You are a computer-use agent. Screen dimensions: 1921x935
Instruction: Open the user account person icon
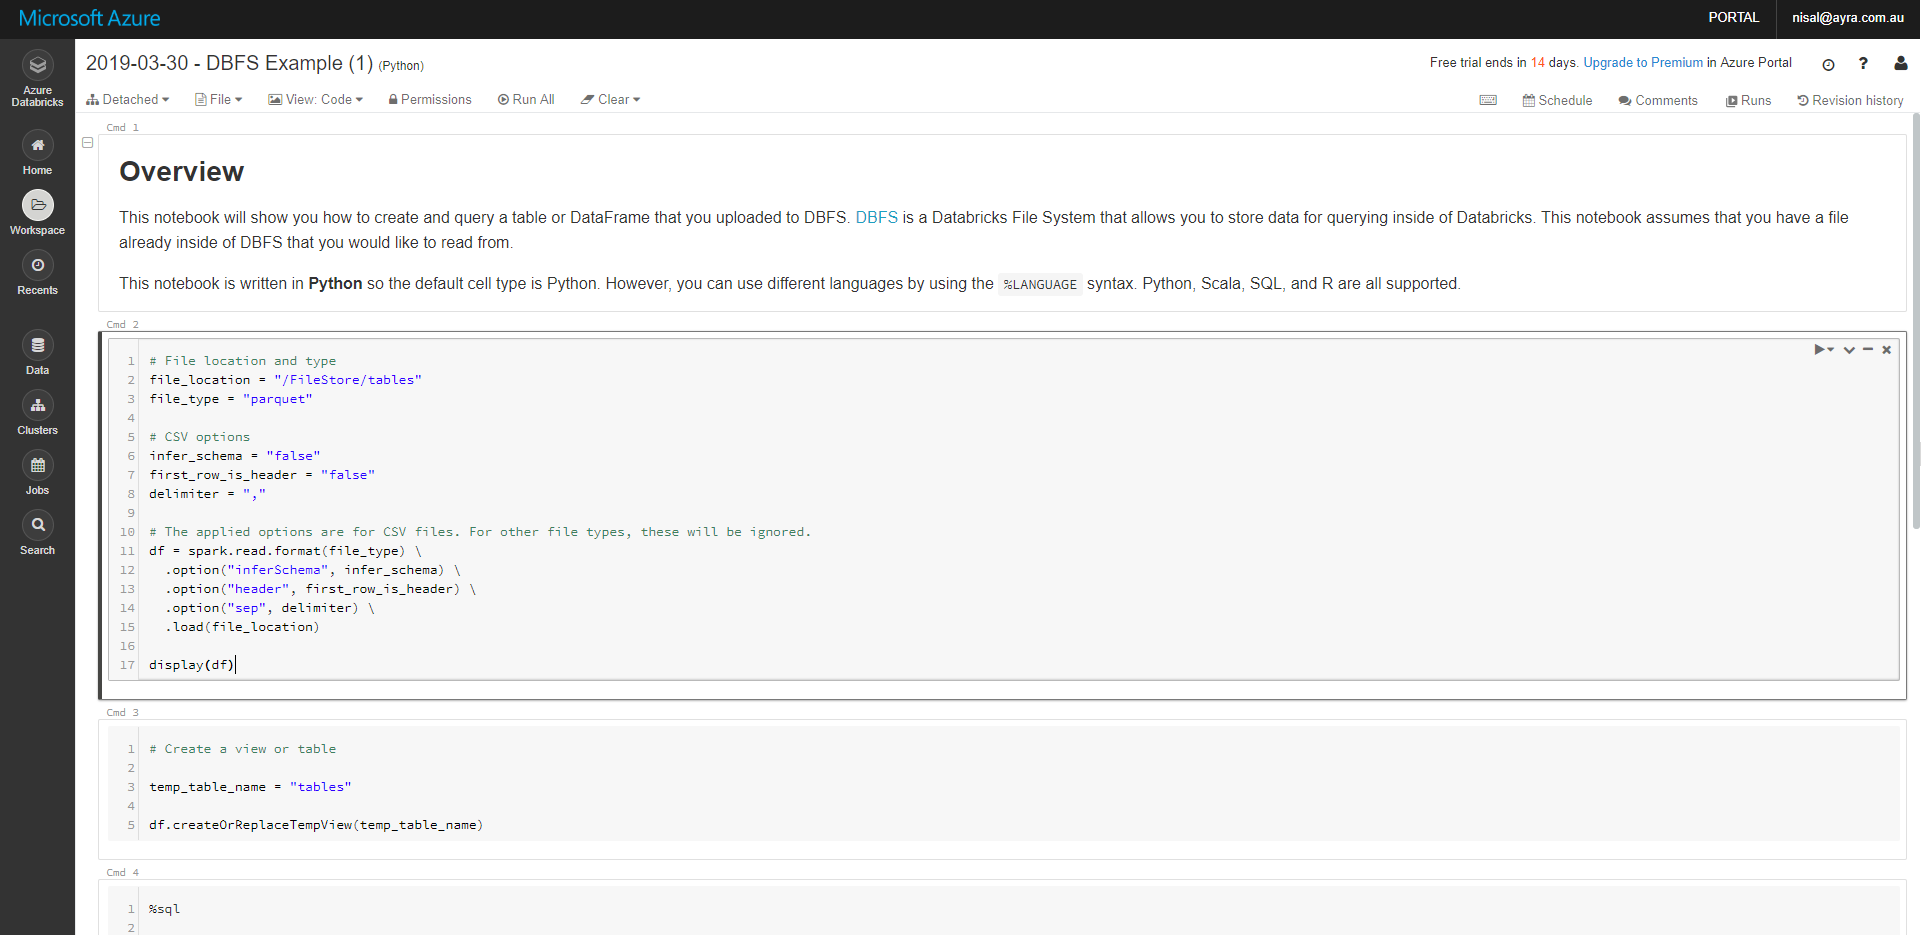pos(1900,63)
